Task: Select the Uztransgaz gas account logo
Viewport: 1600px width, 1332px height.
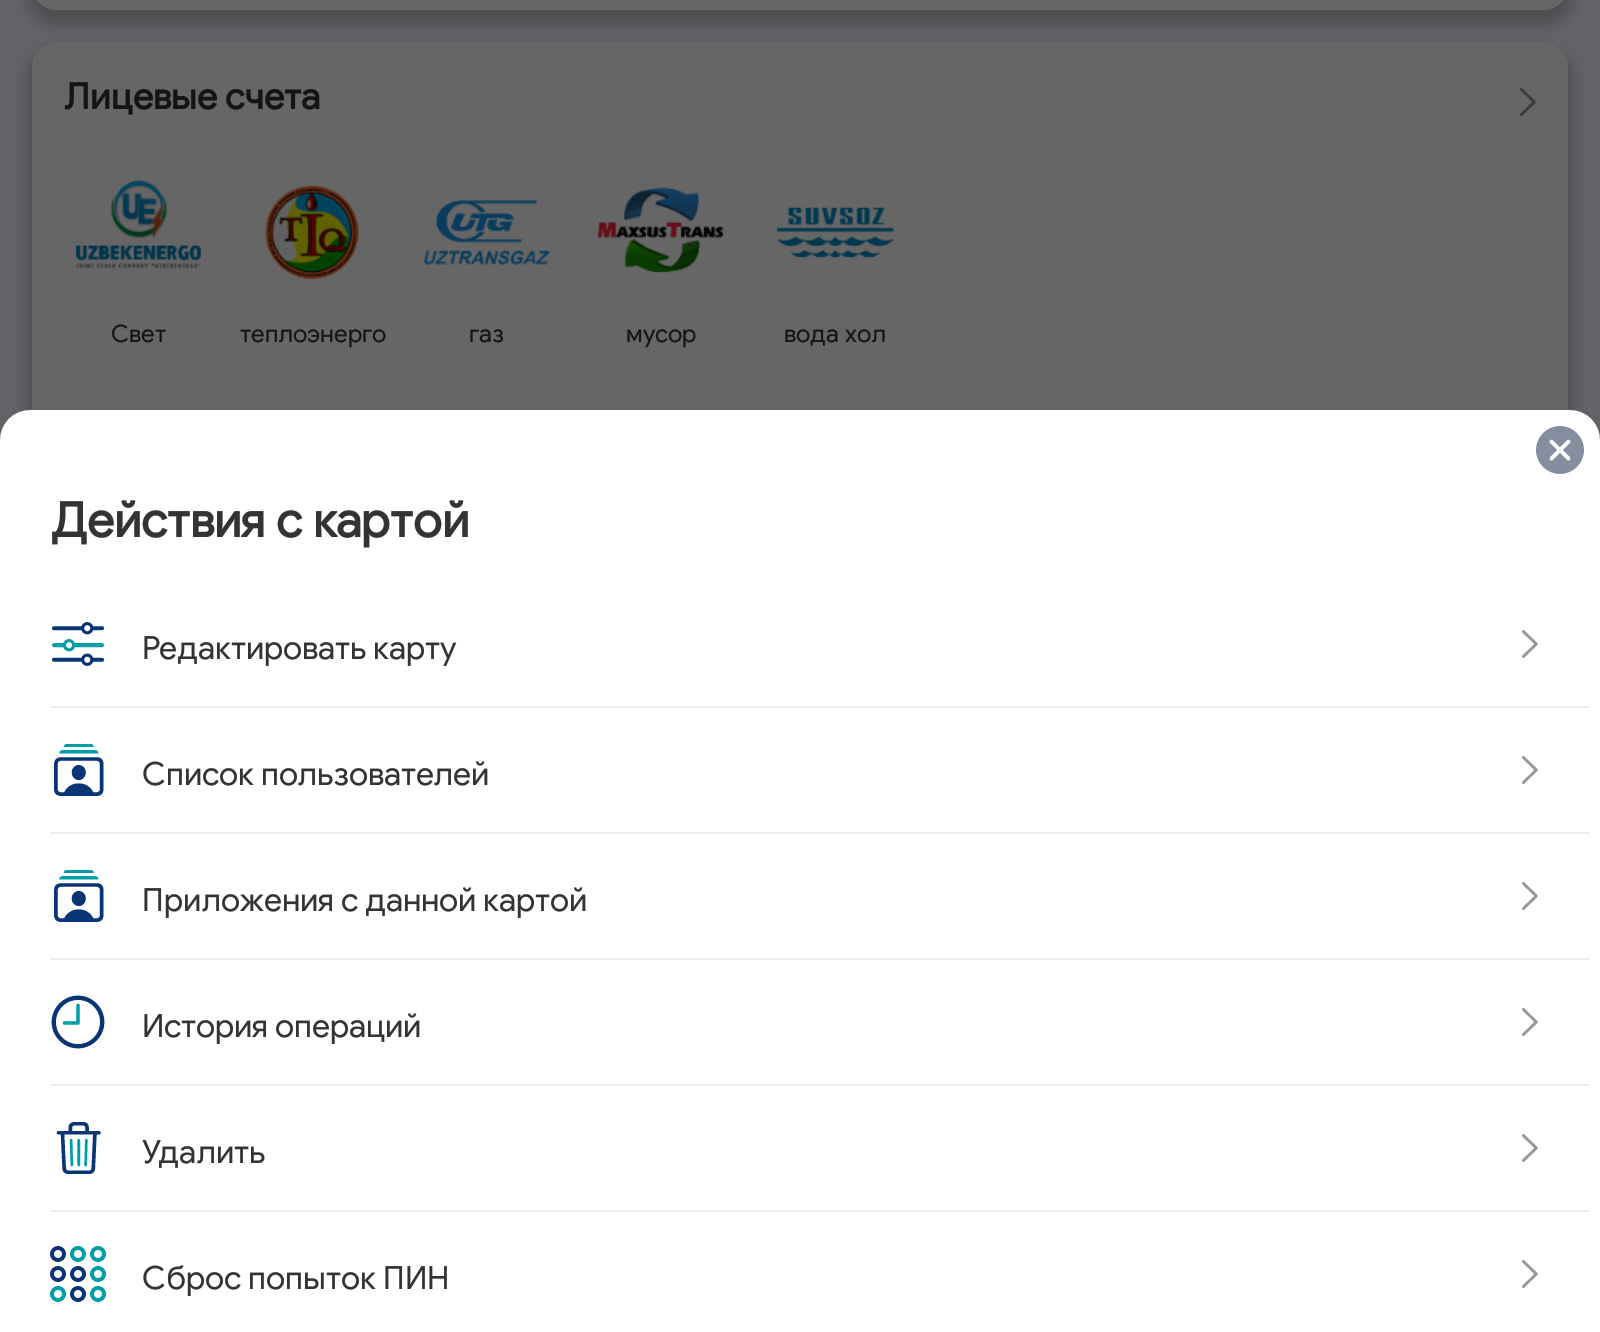Action: [486, 232]
